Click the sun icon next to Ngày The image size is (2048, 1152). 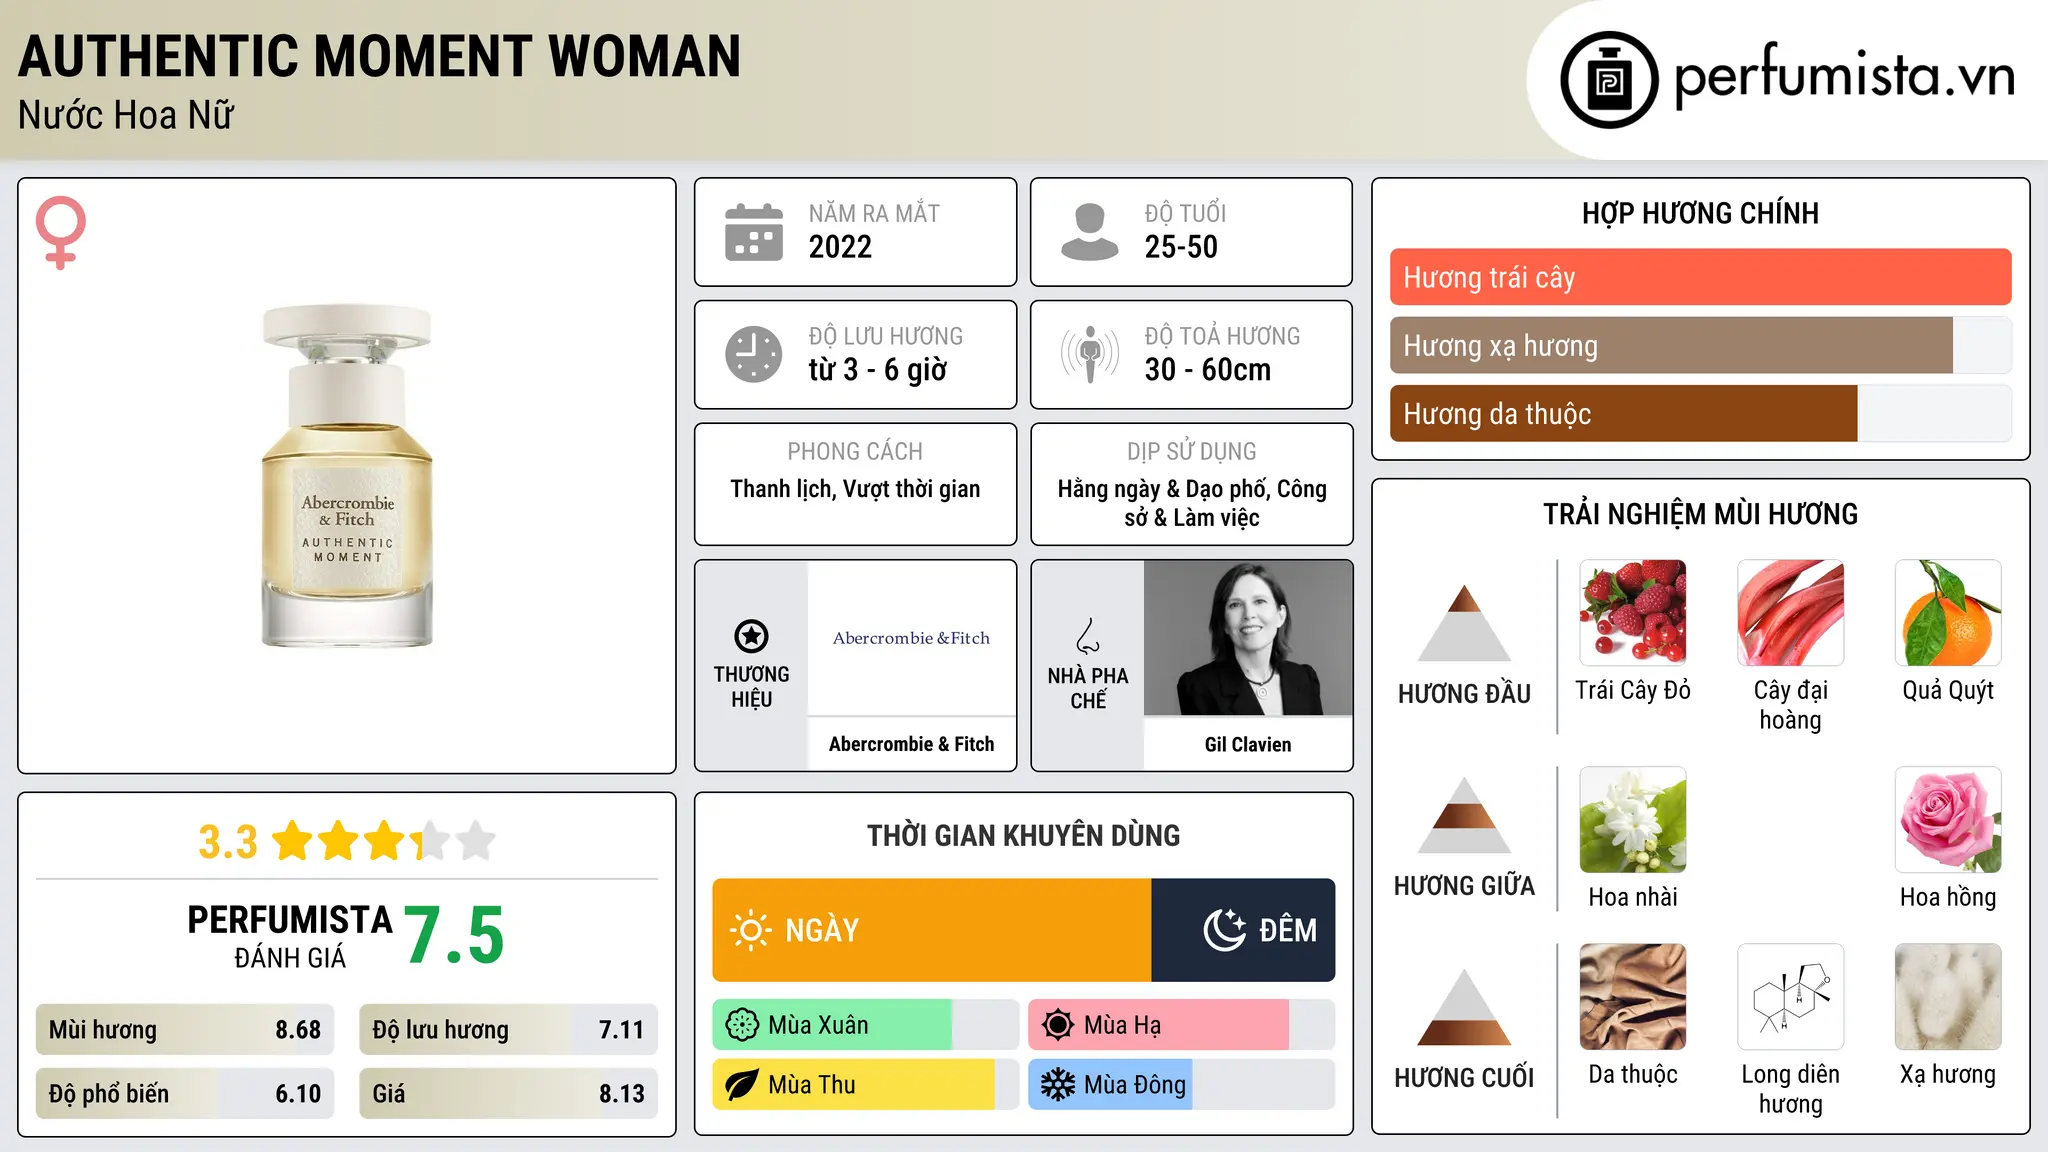750,930
